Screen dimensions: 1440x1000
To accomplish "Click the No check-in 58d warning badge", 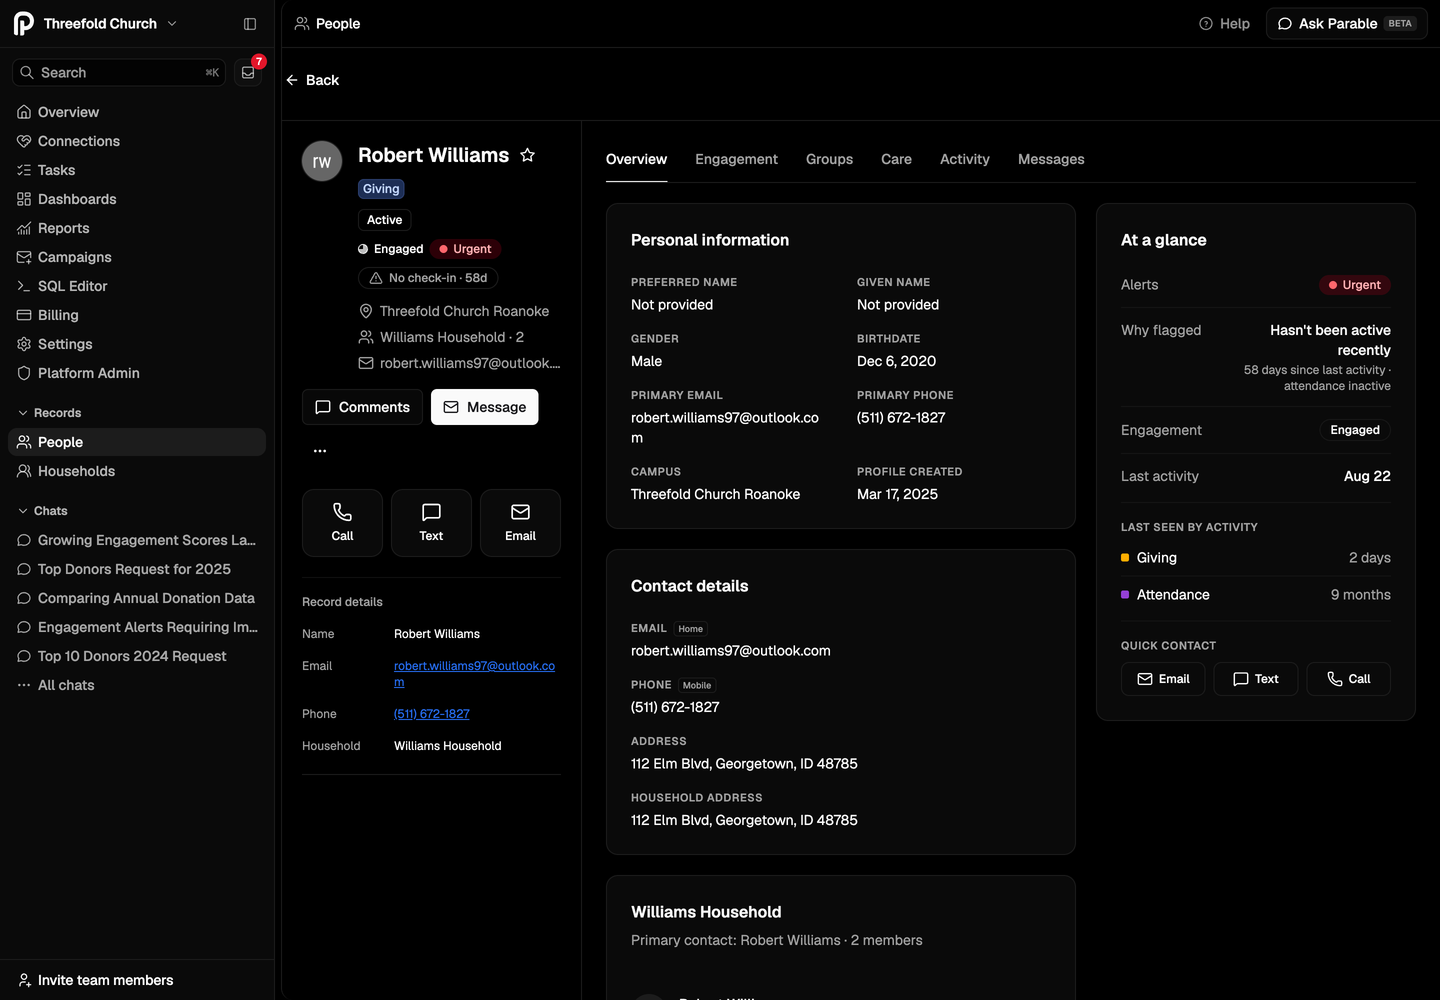I will [x=428, y=278].
